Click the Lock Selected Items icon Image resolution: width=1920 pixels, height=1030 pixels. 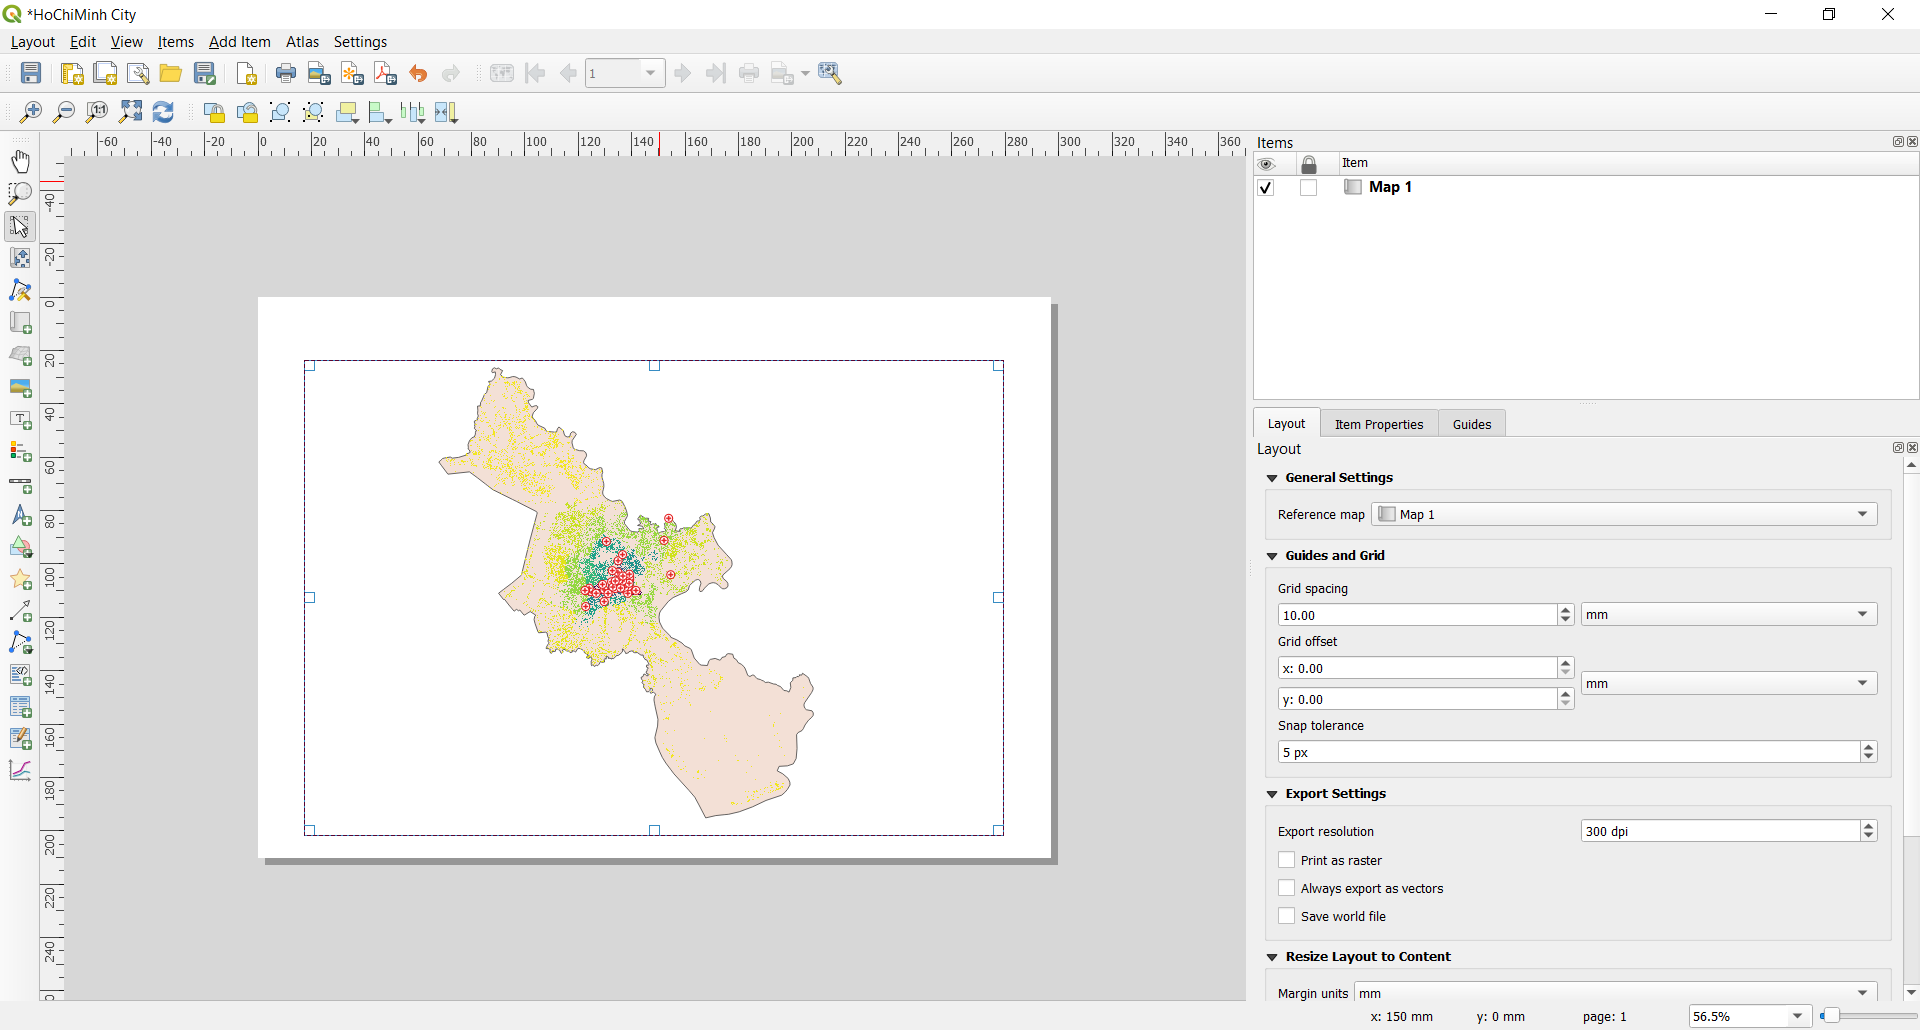click(x=214, y=112)
